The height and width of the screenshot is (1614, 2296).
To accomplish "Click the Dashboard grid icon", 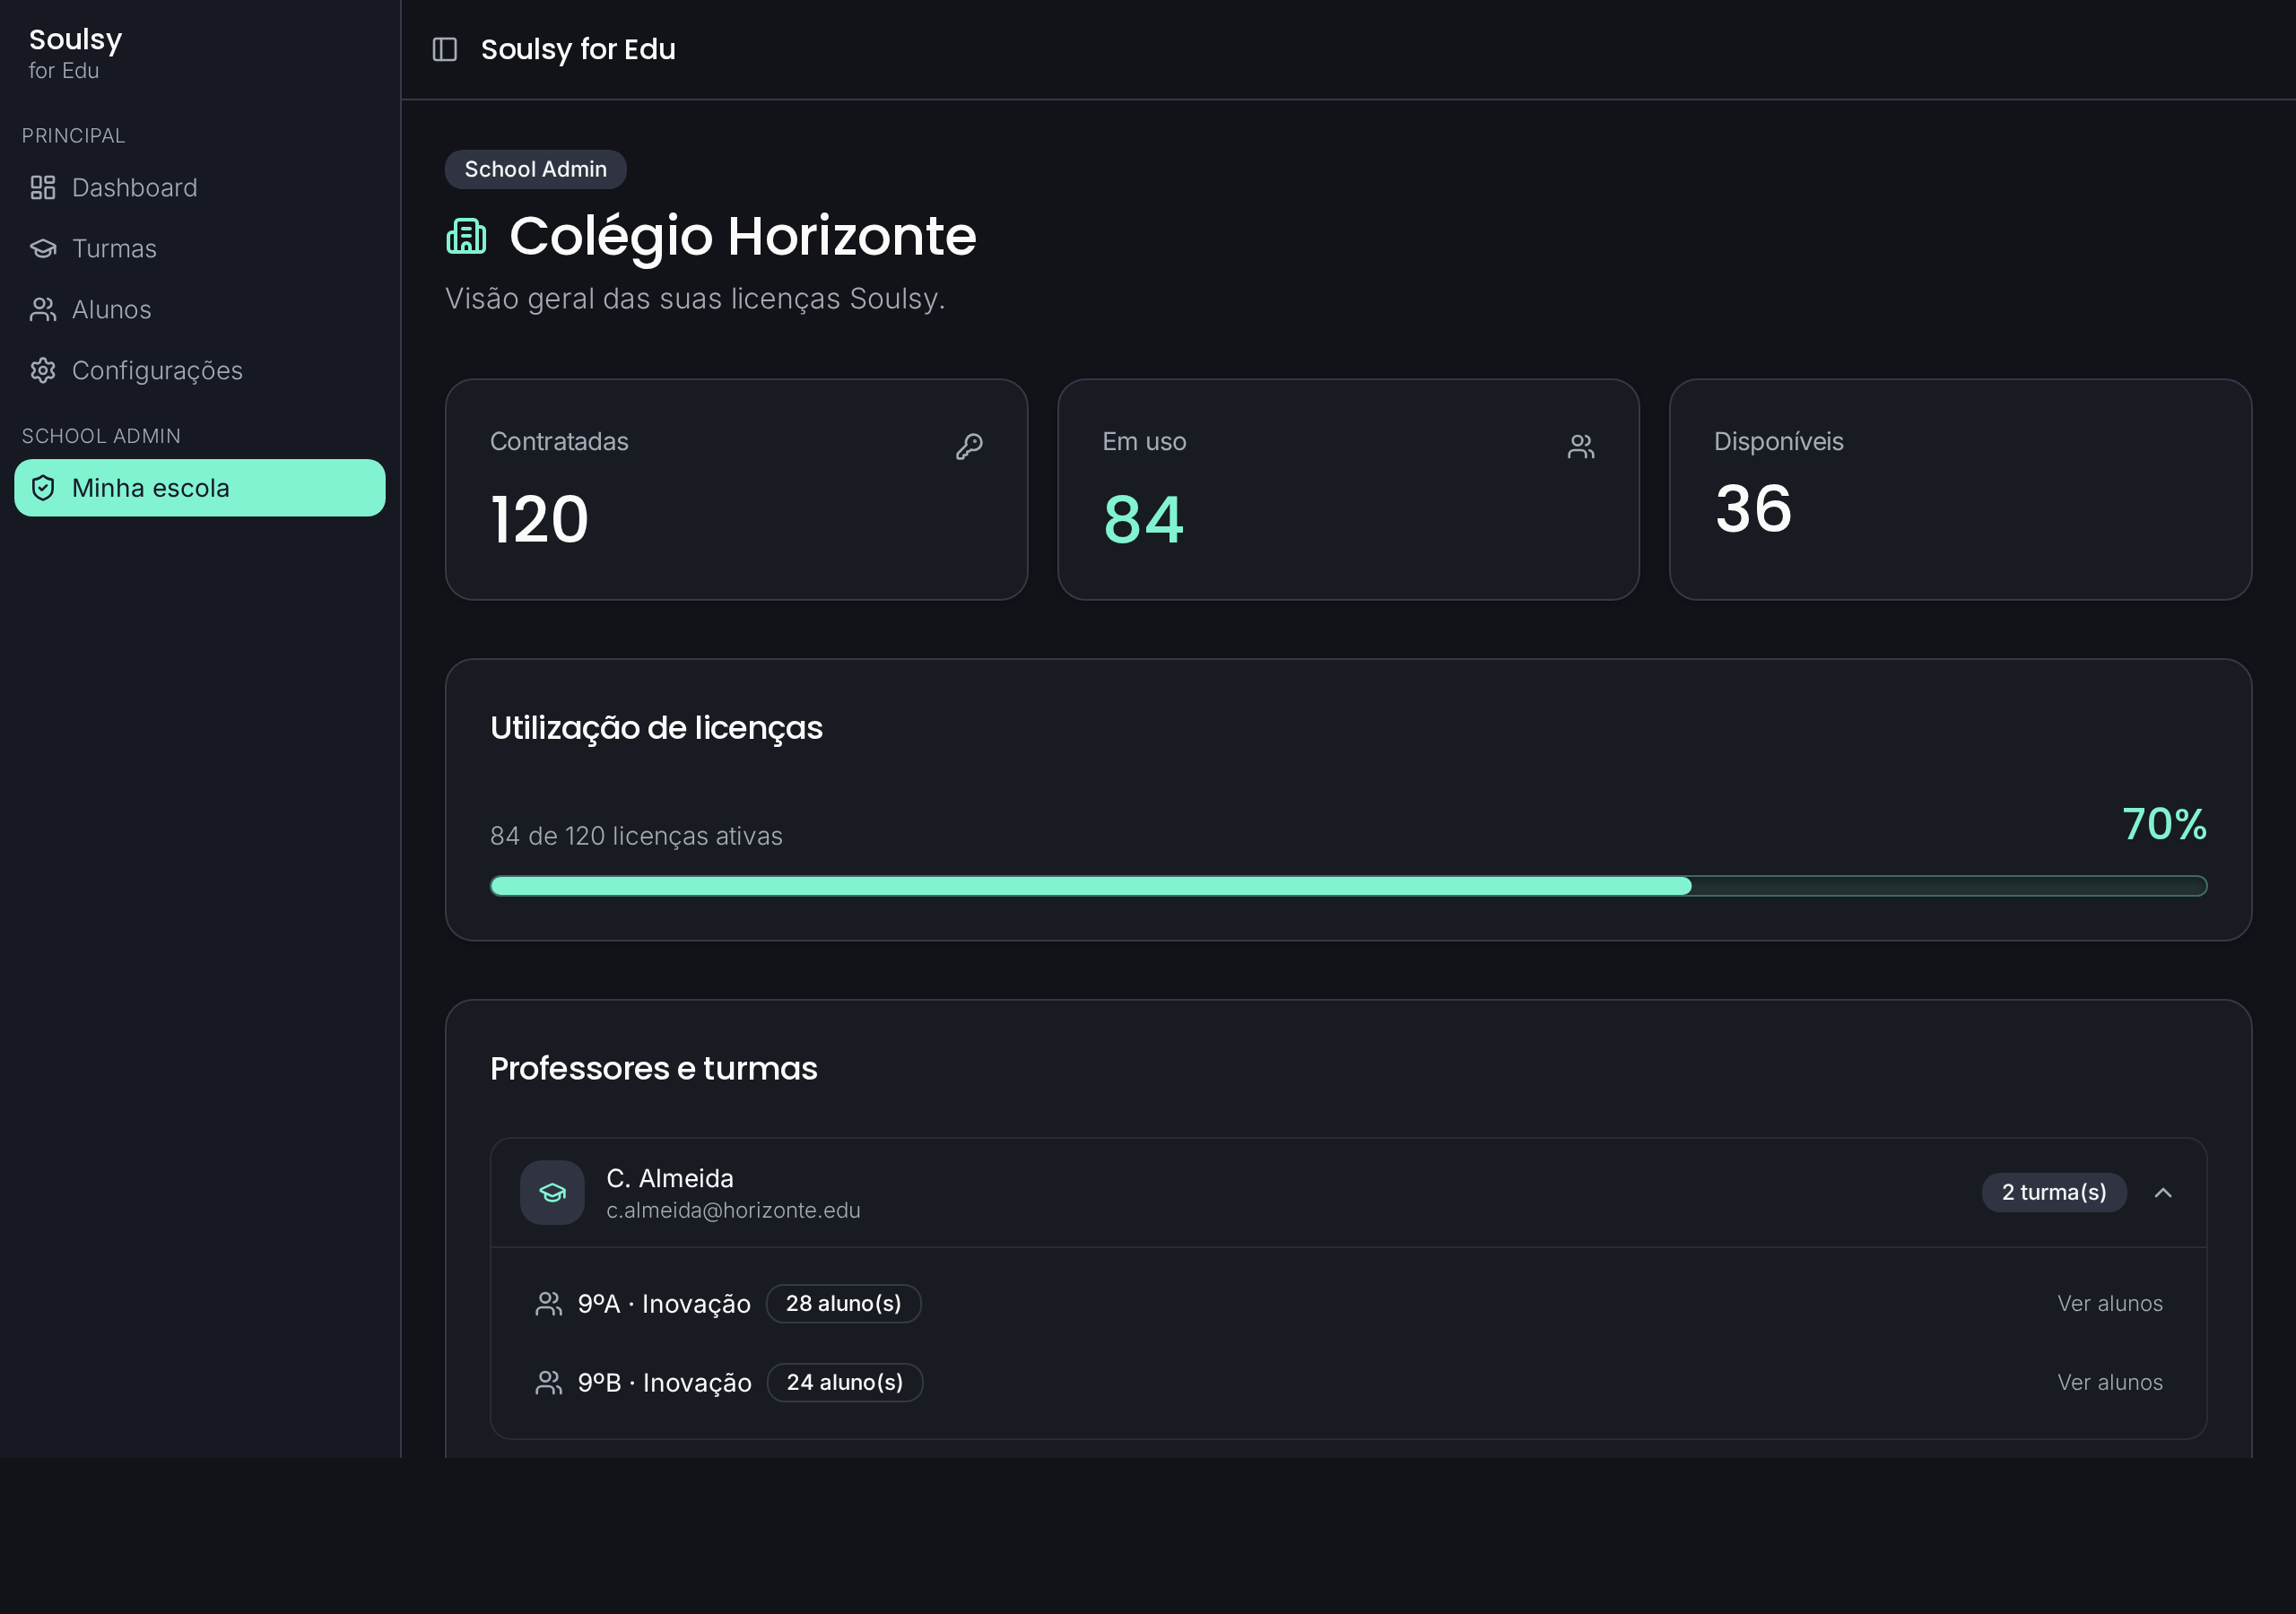I will [43, 188].
